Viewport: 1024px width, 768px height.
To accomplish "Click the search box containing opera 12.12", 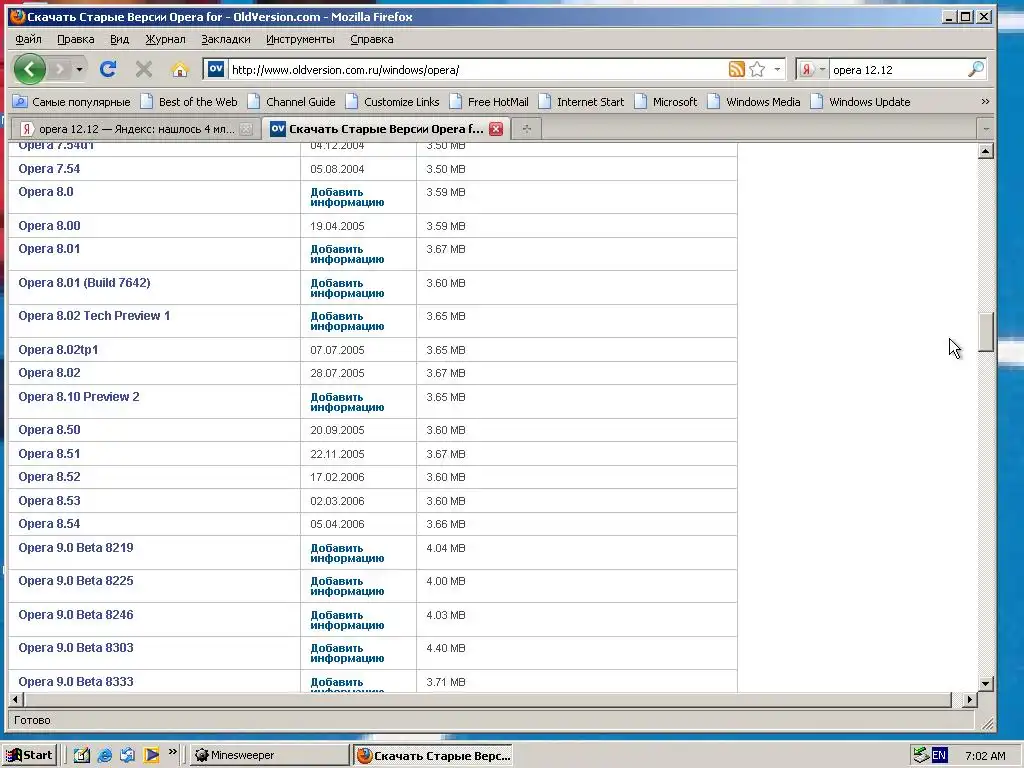I will tap(898, 69).
